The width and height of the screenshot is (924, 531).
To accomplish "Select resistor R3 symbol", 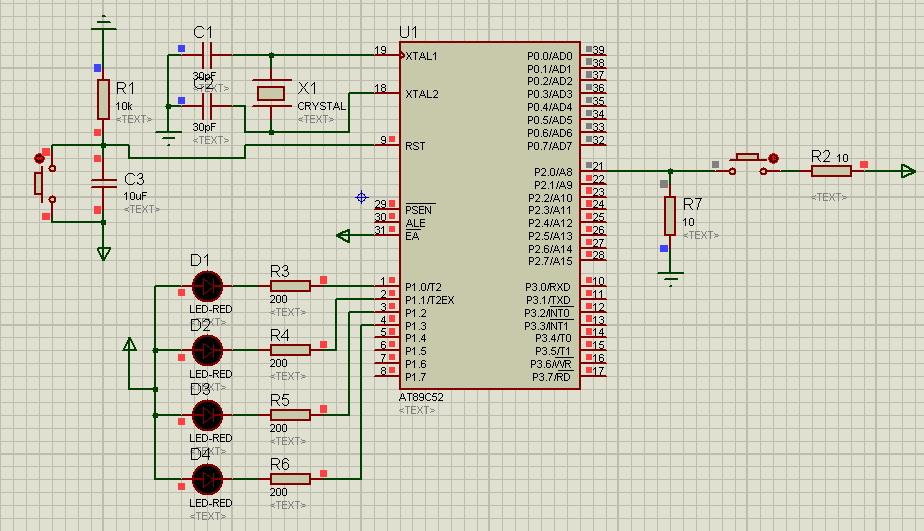I will [x=290, y=286].
